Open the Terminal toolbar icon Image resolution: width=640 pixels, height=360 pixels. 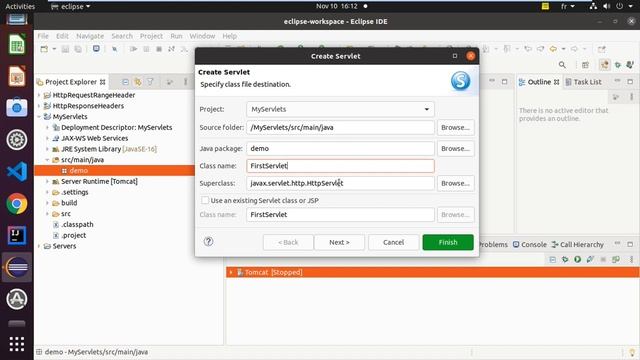pos(96,49)
